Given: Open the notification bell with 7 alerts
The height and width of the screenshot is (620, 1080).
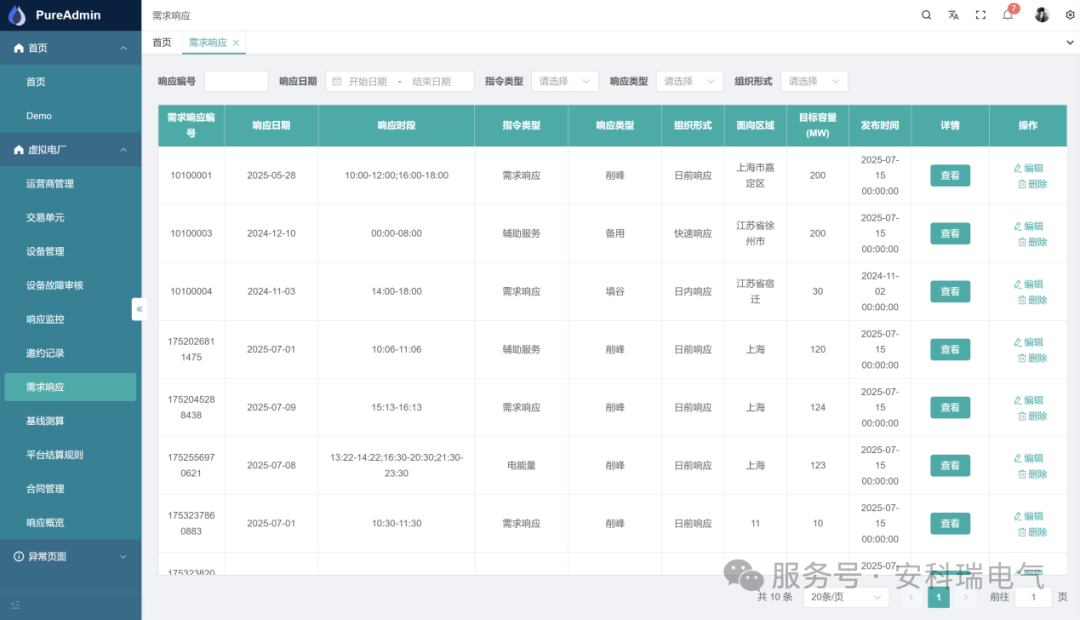Looking at the screenshot, I should tap(1007, 15).
